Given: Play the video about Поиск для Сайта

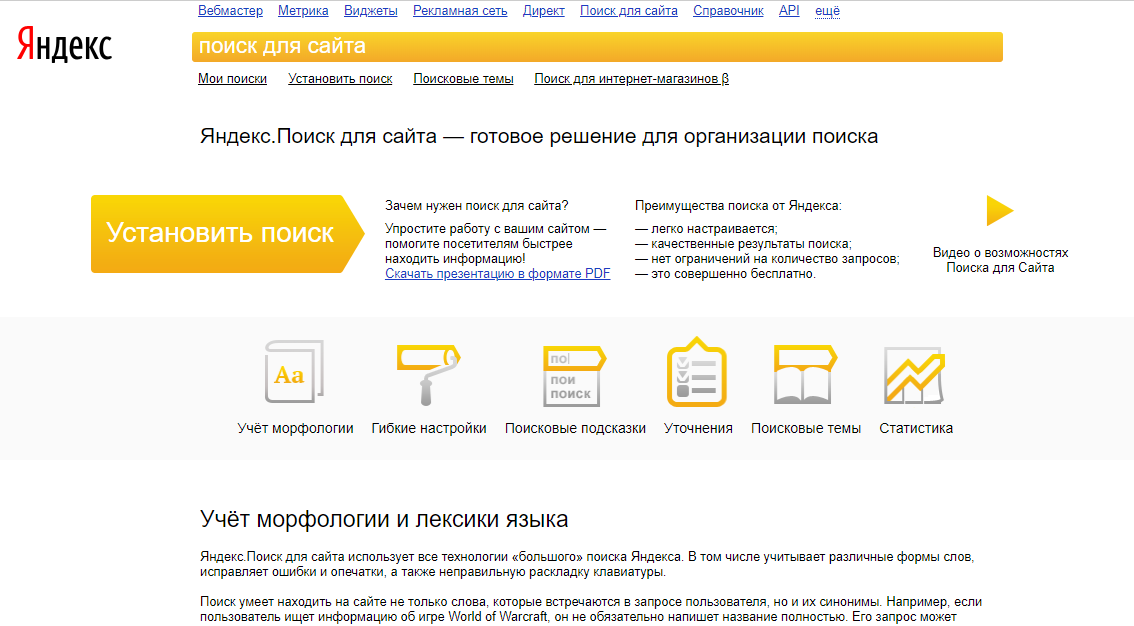Looking at the screenshot, I should point(999,211).
